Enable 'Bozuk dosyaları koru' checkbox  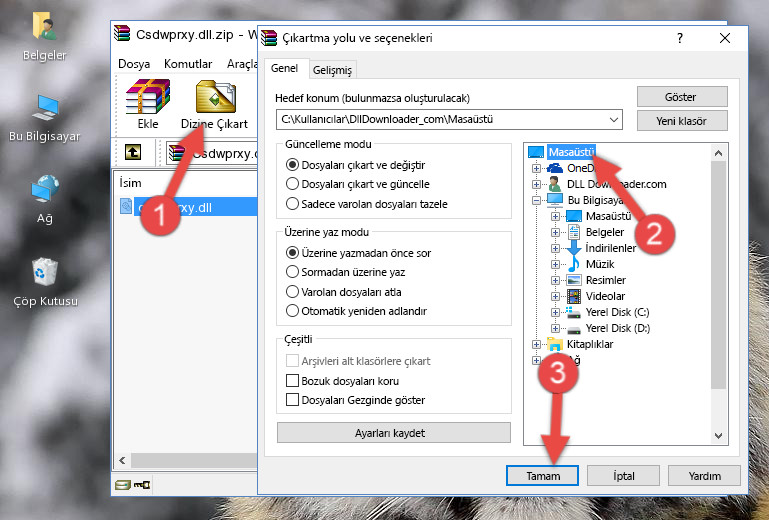point(292,381)
